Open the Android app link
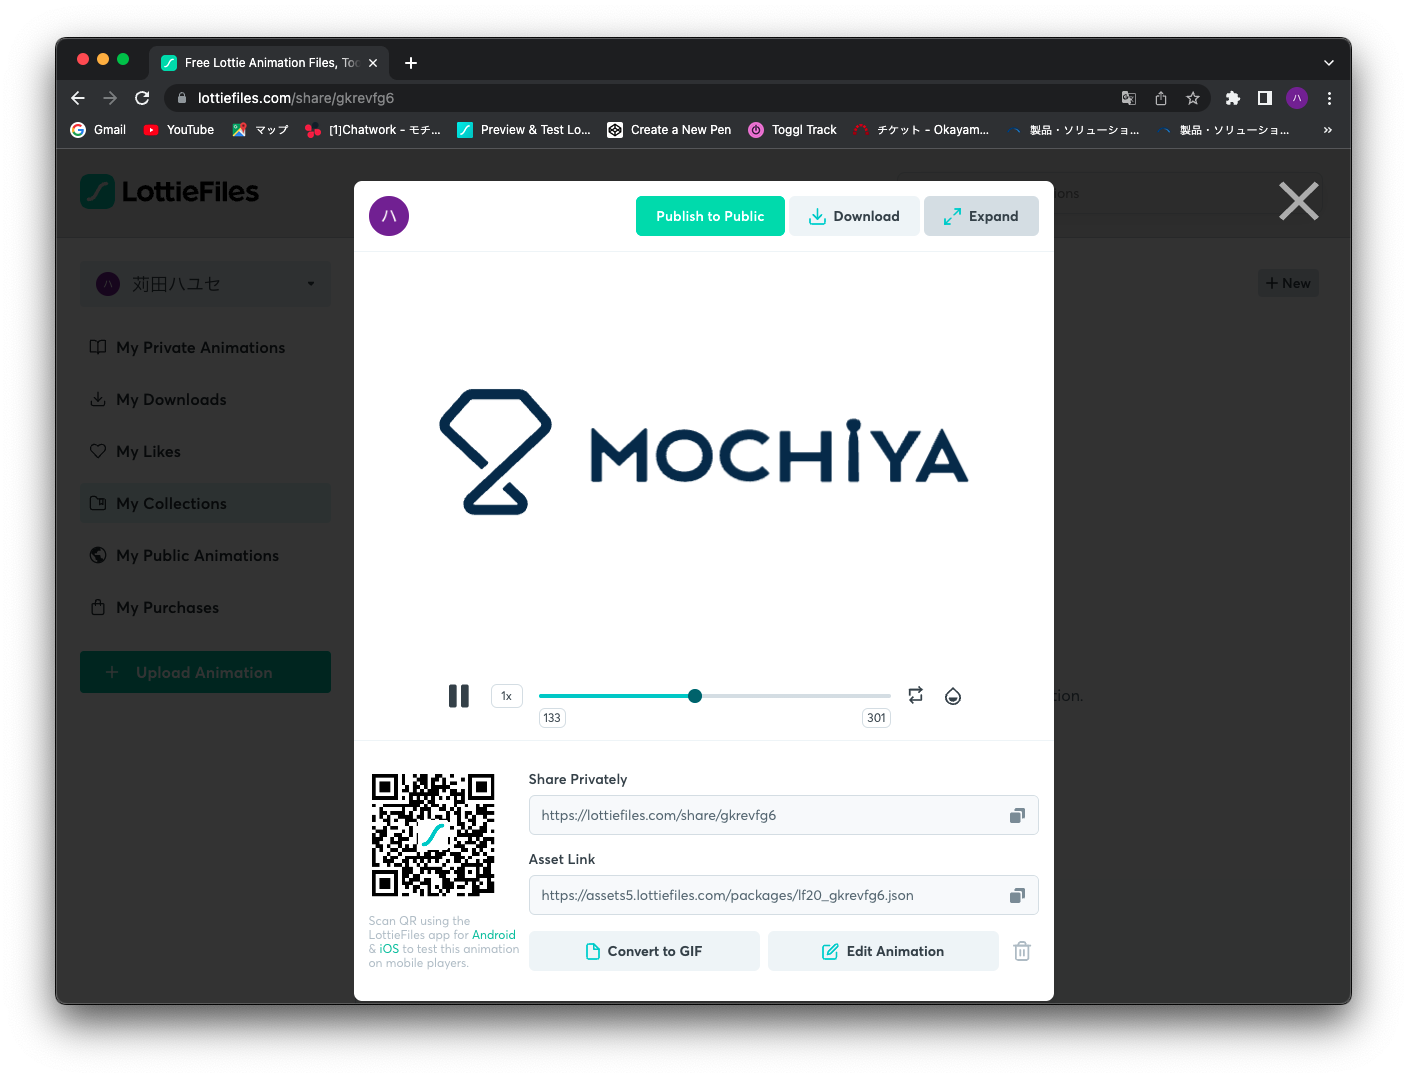Image resolution: width=1407 pixels, height=1078 pixels. [x=494, y=935]
